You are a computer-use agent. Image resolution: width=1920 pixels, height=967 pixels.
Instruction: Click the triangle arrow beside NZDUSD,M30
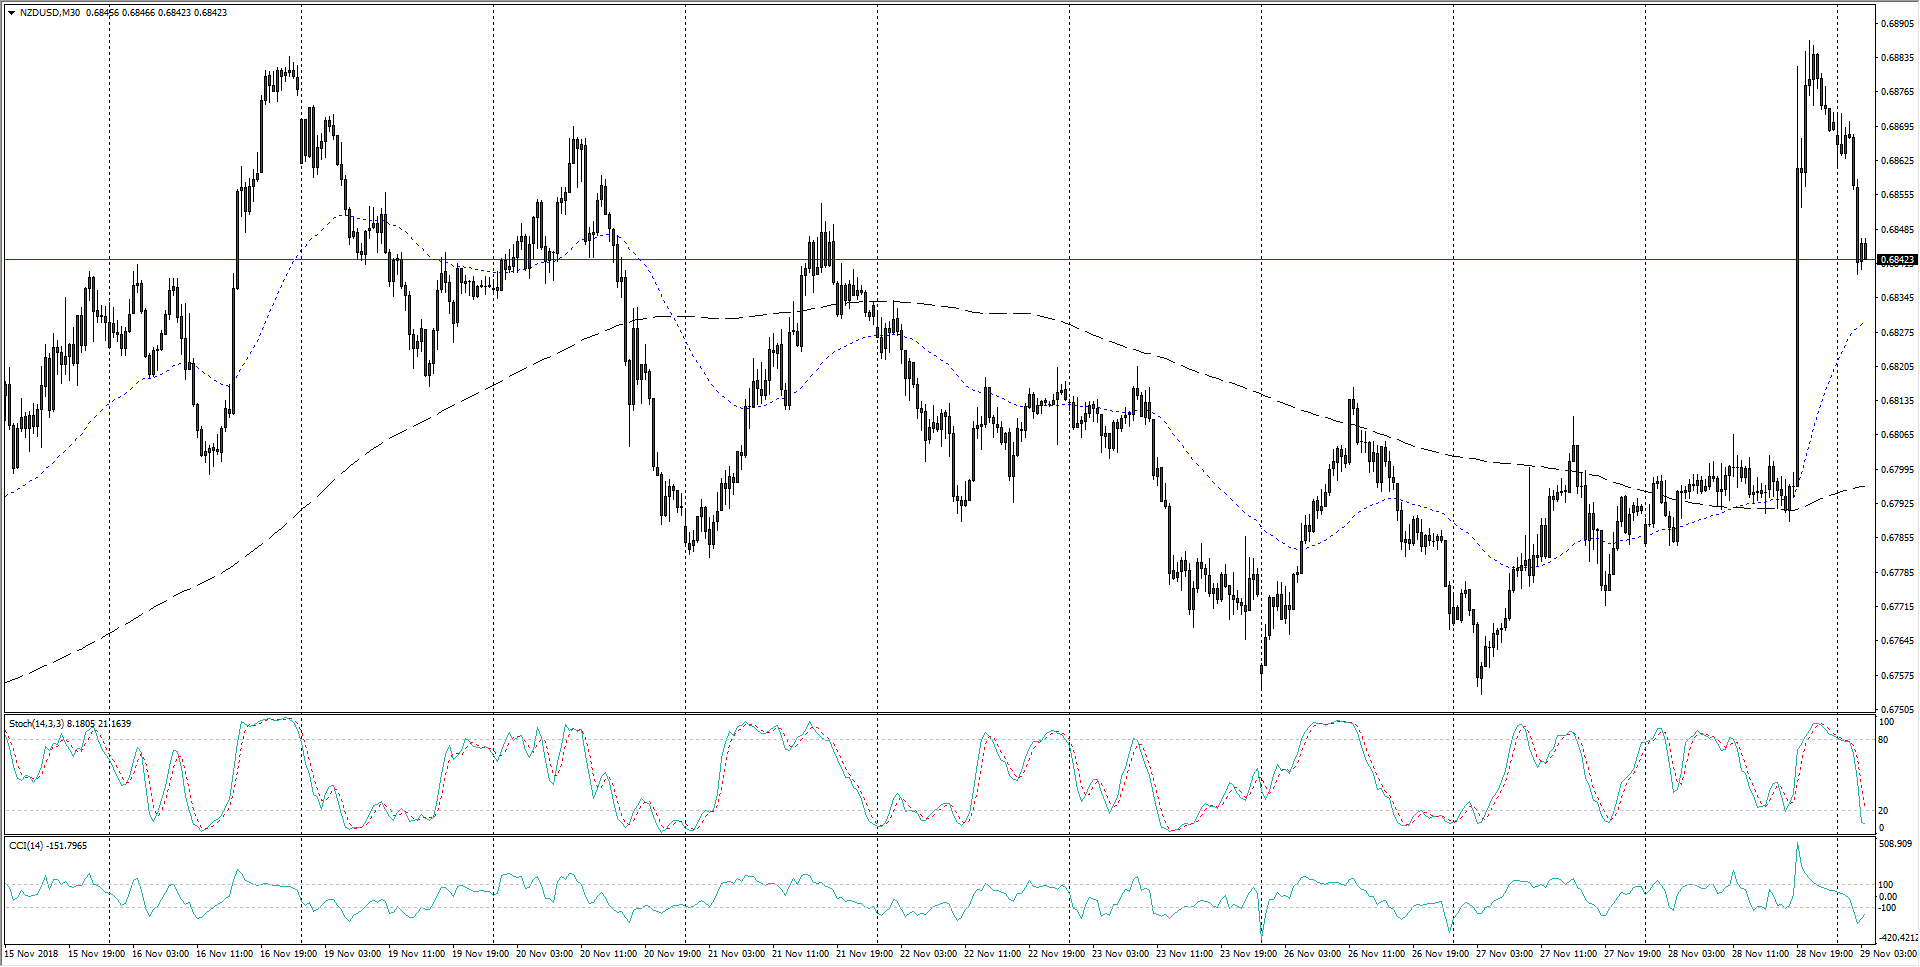[11, 13]
